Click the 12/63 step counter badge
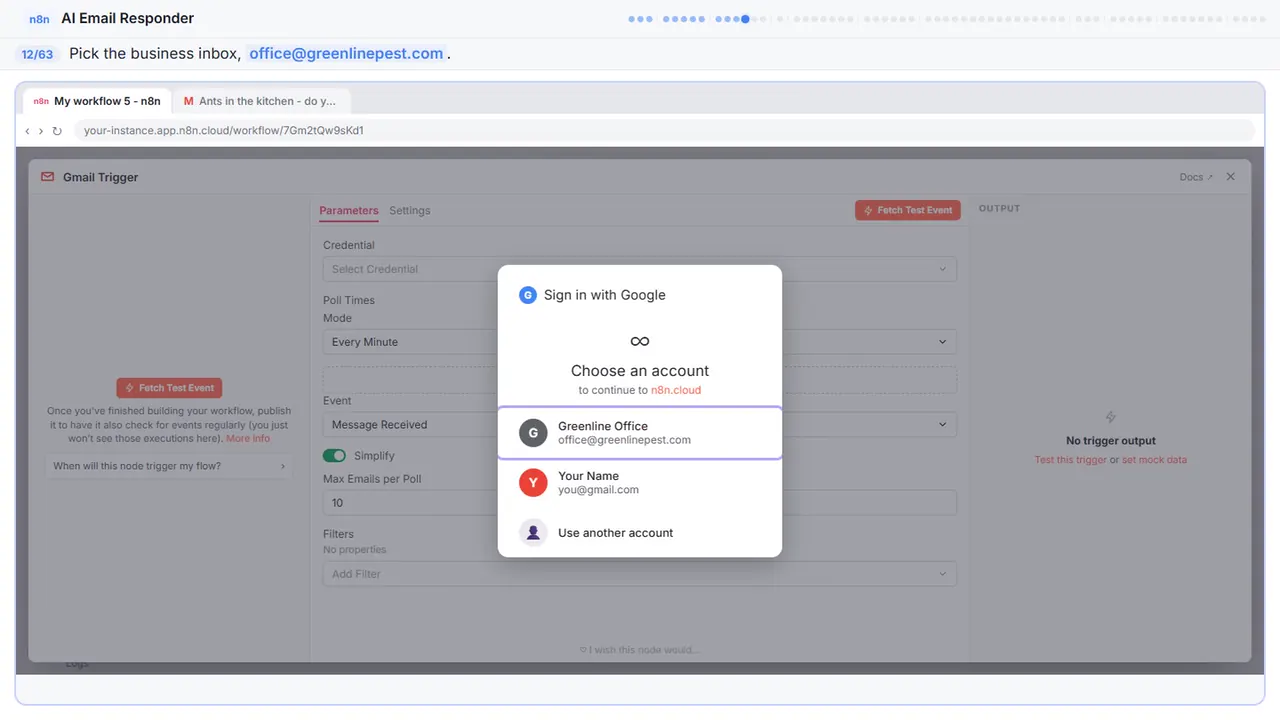 click(x=38, y=54)
